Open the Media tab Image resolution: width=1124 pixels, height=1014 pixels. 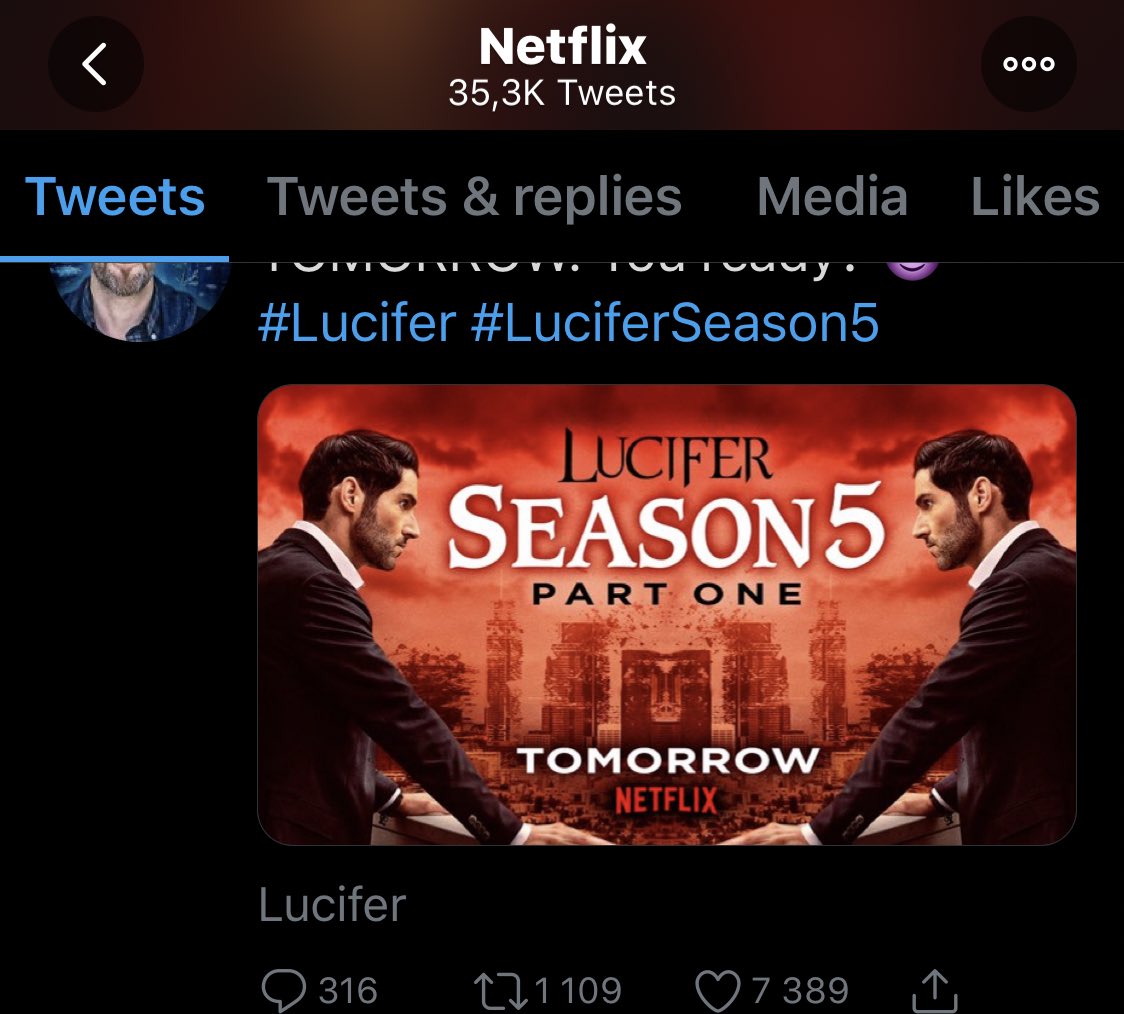pos(832,197)
